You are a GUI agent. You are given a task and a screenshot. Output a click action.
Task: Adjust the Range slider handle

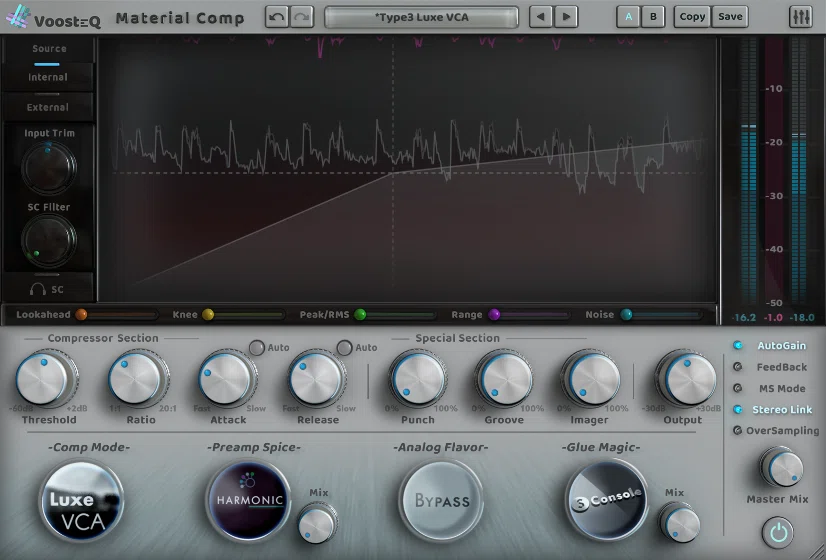(494, 315)
